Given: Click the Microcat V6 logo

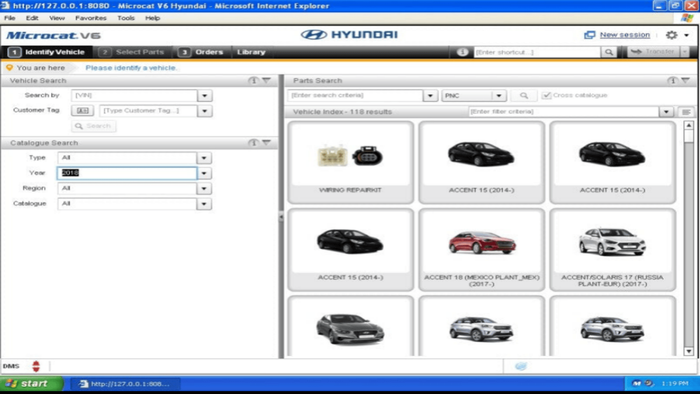Looking at the screenshot, I should [53, 35].
